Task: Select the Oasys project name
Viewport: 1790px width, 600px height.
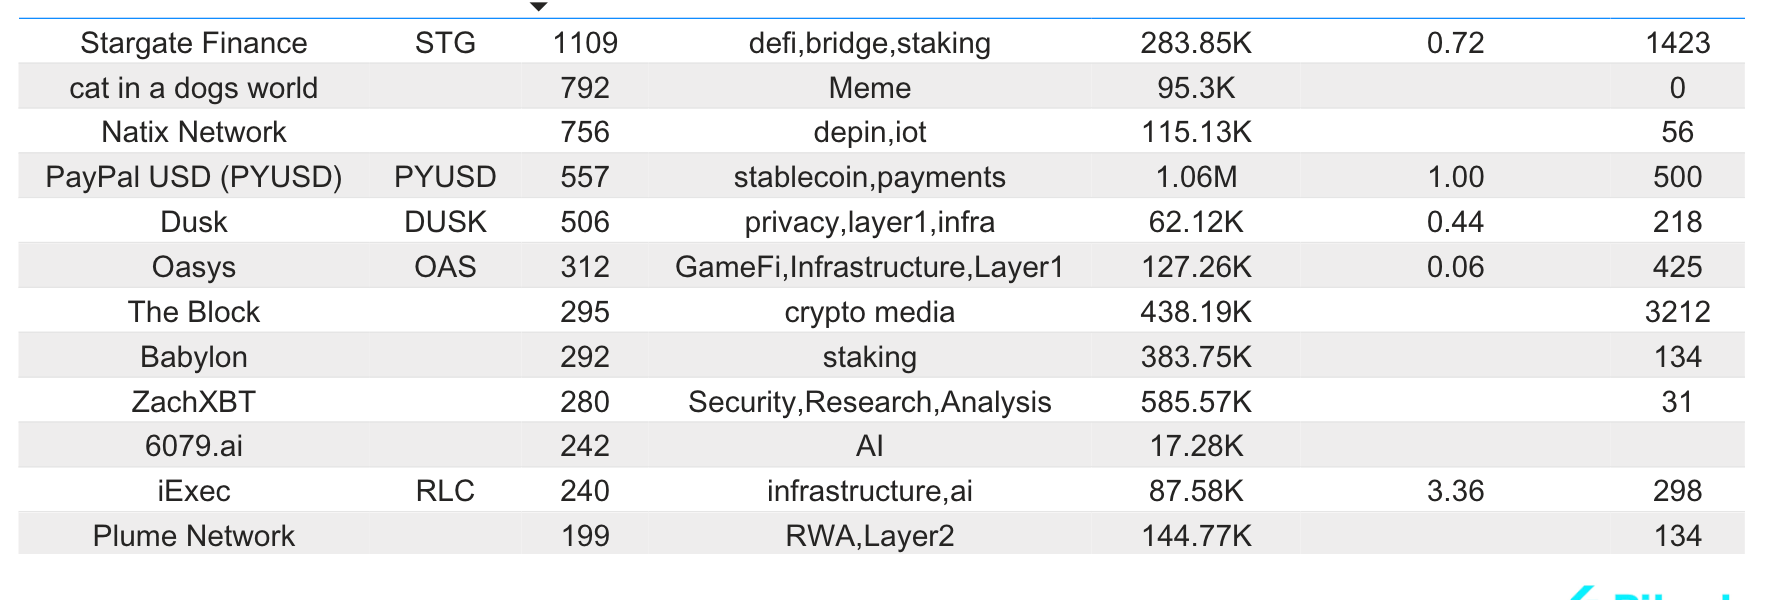Action: [194, 267]
